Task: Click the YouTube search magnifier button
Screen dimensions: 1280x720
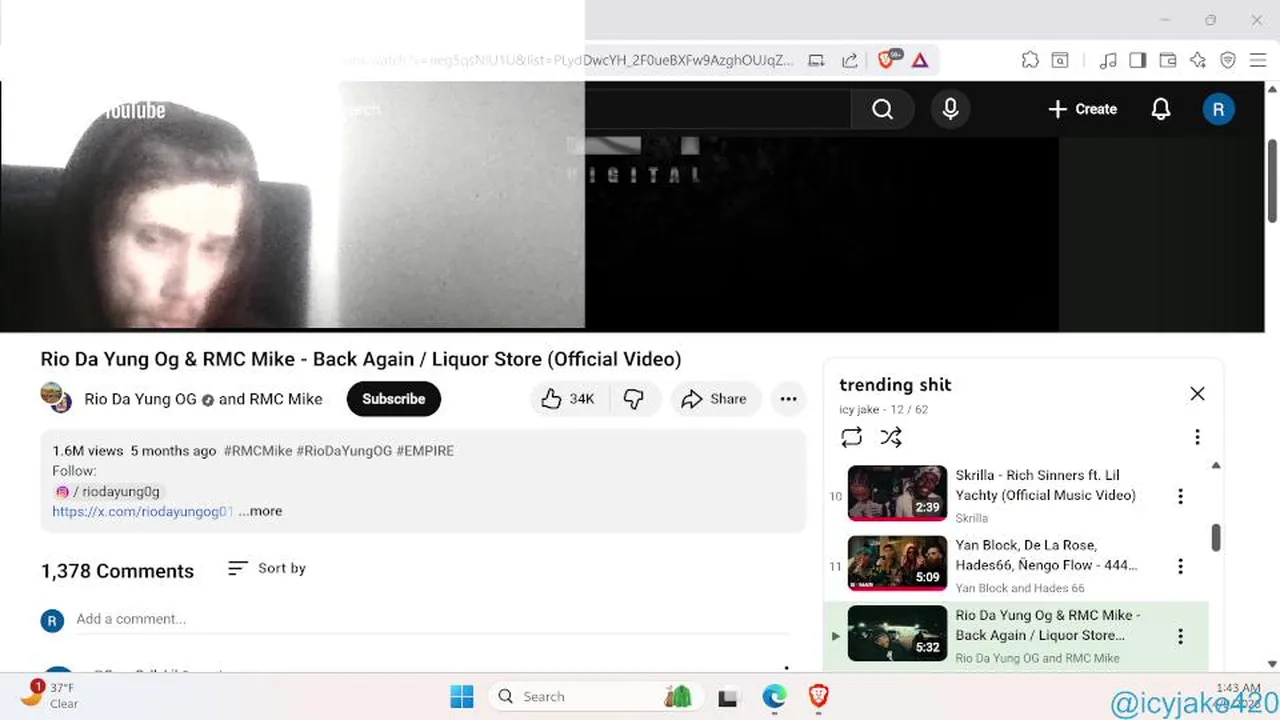Action: coord(882,109)
